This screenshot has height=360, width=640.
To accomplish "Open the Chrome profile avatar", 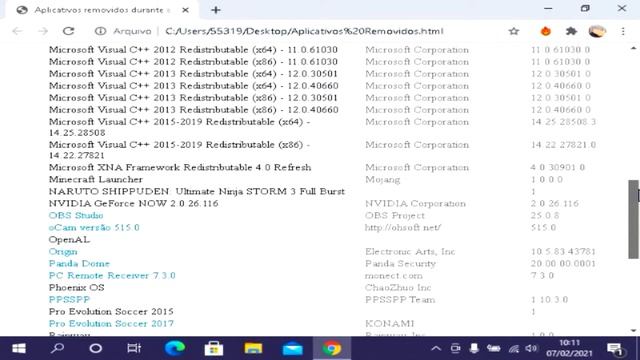I will point(597,31).
